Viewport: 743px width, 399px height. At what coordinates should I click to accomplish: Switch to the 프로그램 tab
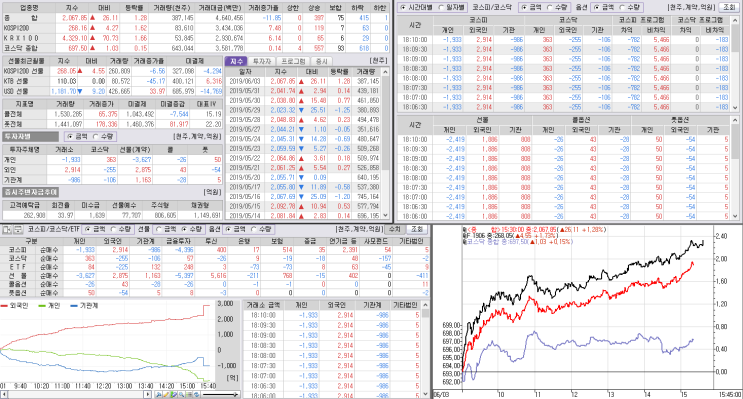pyautogui.click(x=293, y=62)
